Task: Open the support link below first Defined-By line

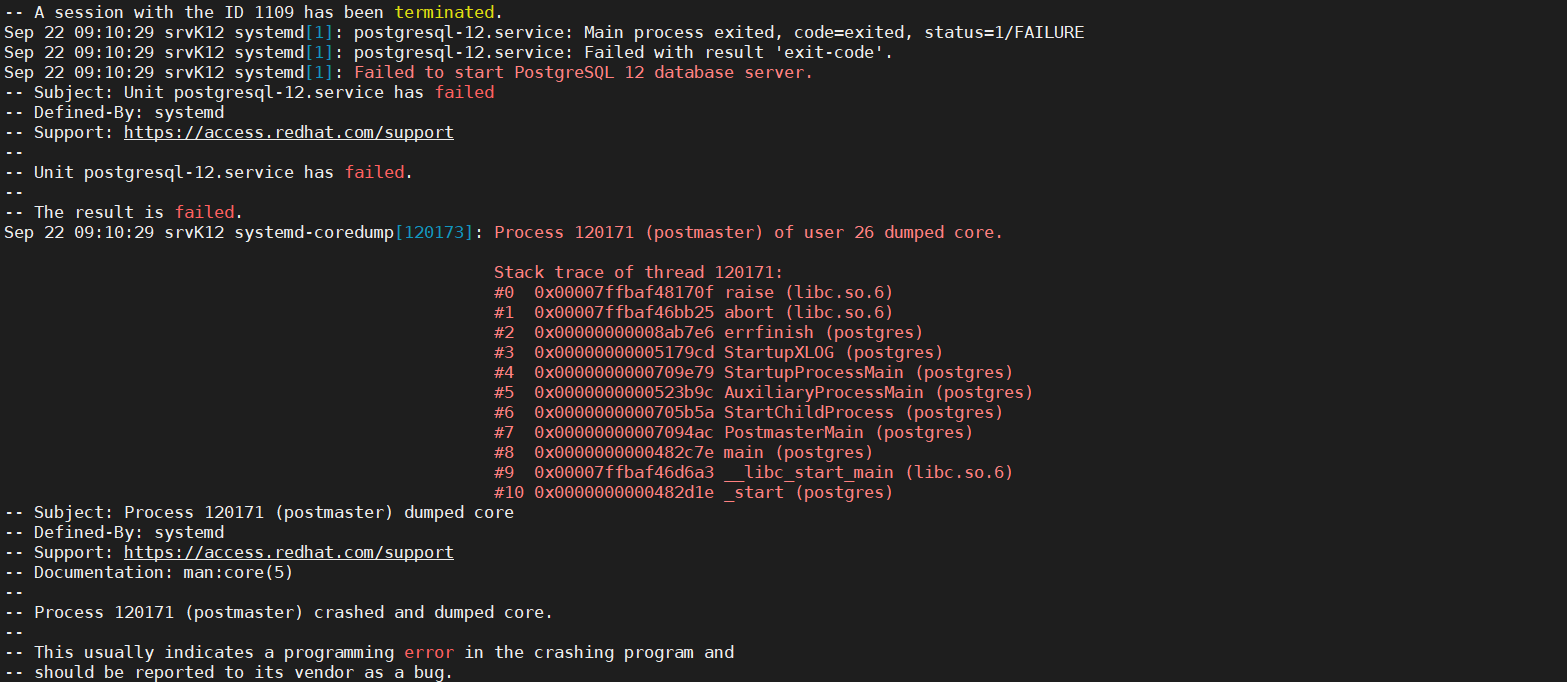Action: [288, 132]
